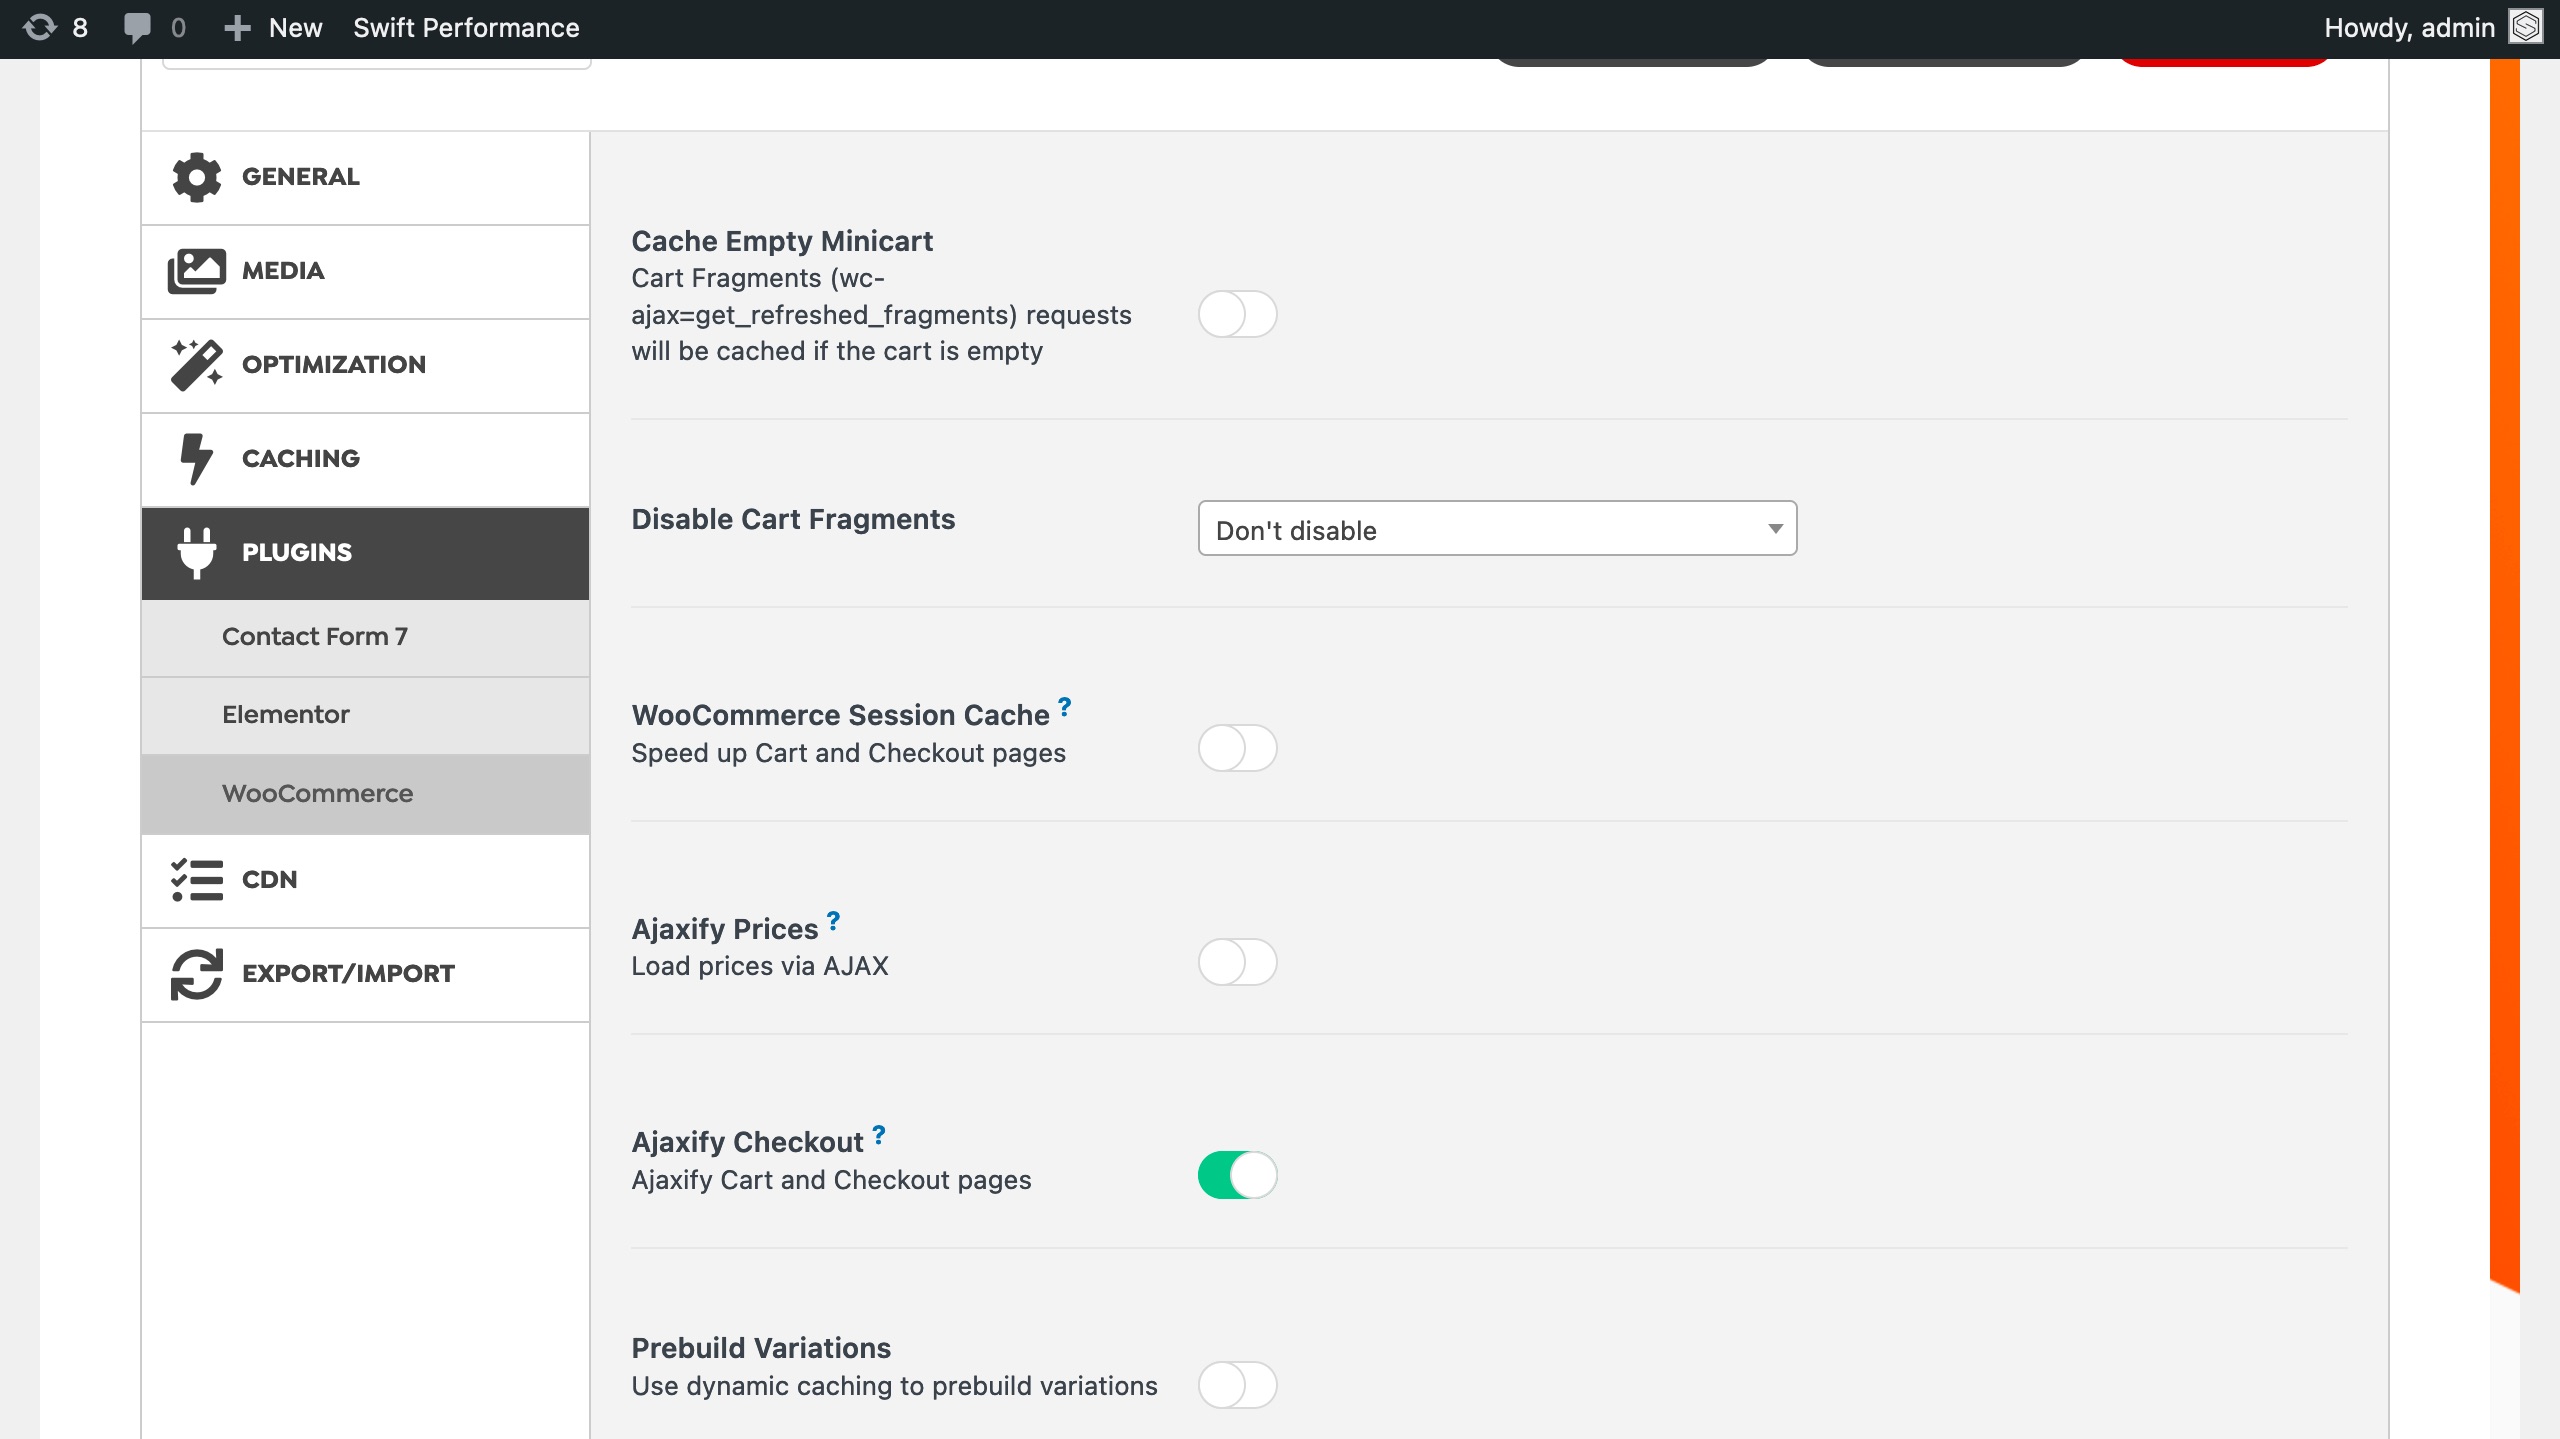Image resolution: width=2560 pixels, height=1439 pixels.
Task: Enable Cache Empty Minicart toggle
Action: click(x=1237, y=314)
